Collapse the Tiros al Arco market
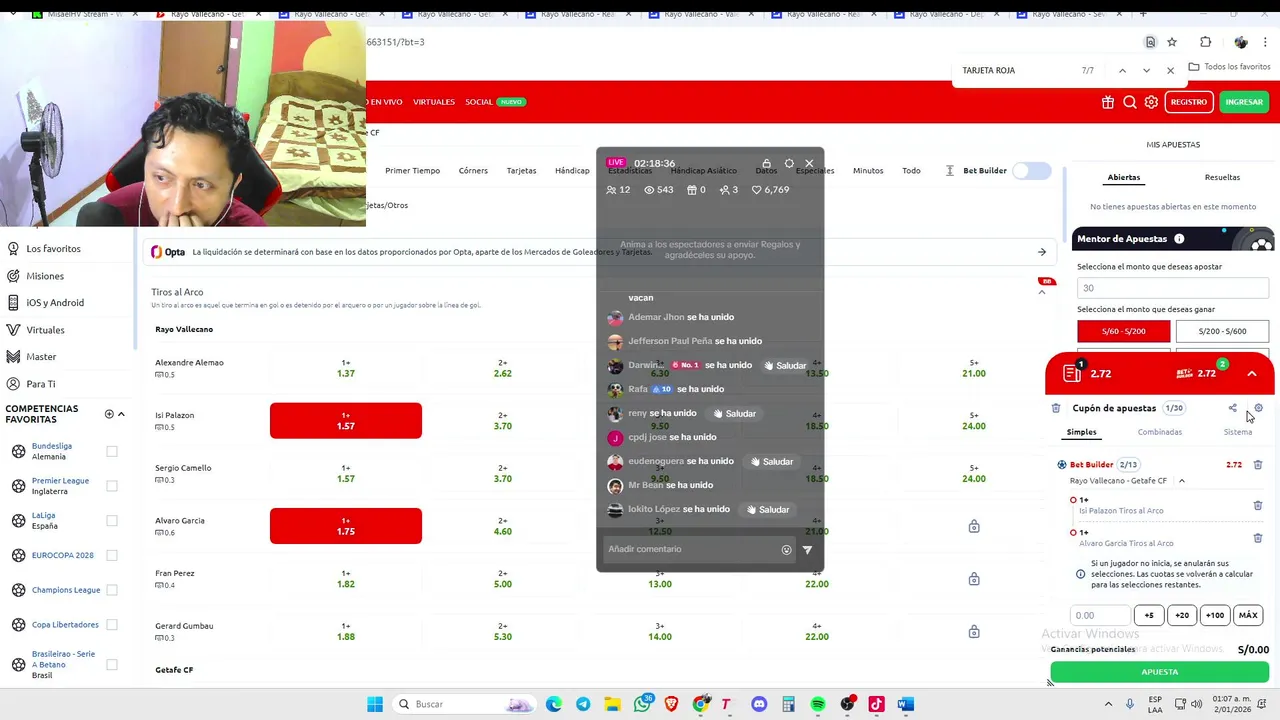 point(1042,292)
